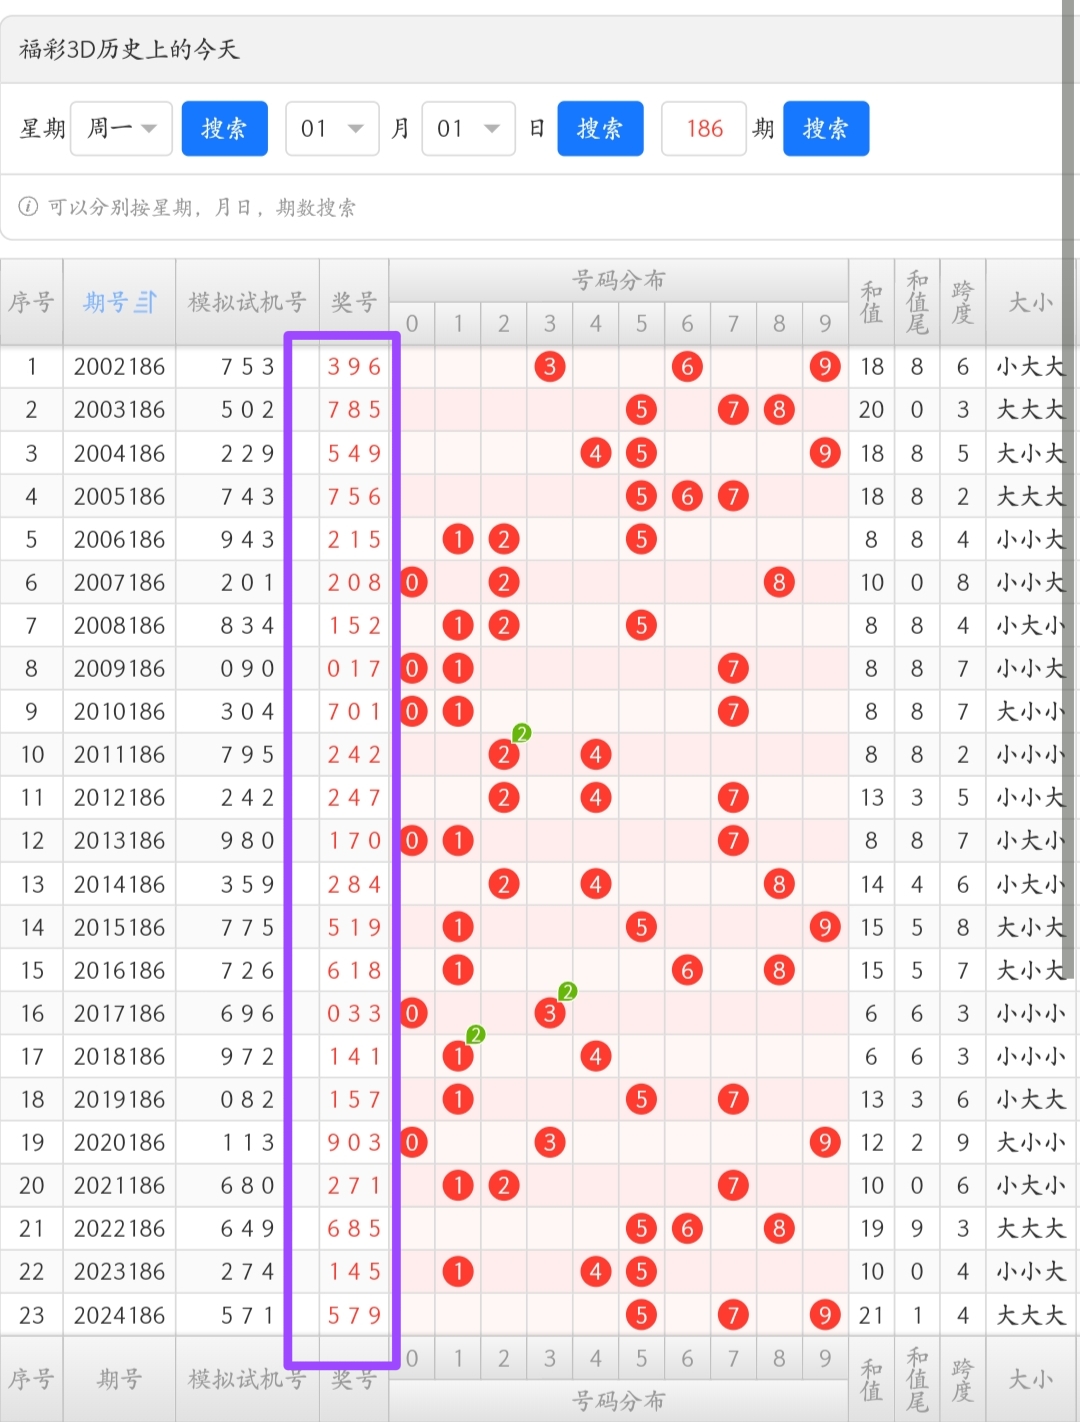Click the 模拟试机号 top column header
Image resolution: width=1080 pixels, height=1422 pixels.
[x=247, y=302]
